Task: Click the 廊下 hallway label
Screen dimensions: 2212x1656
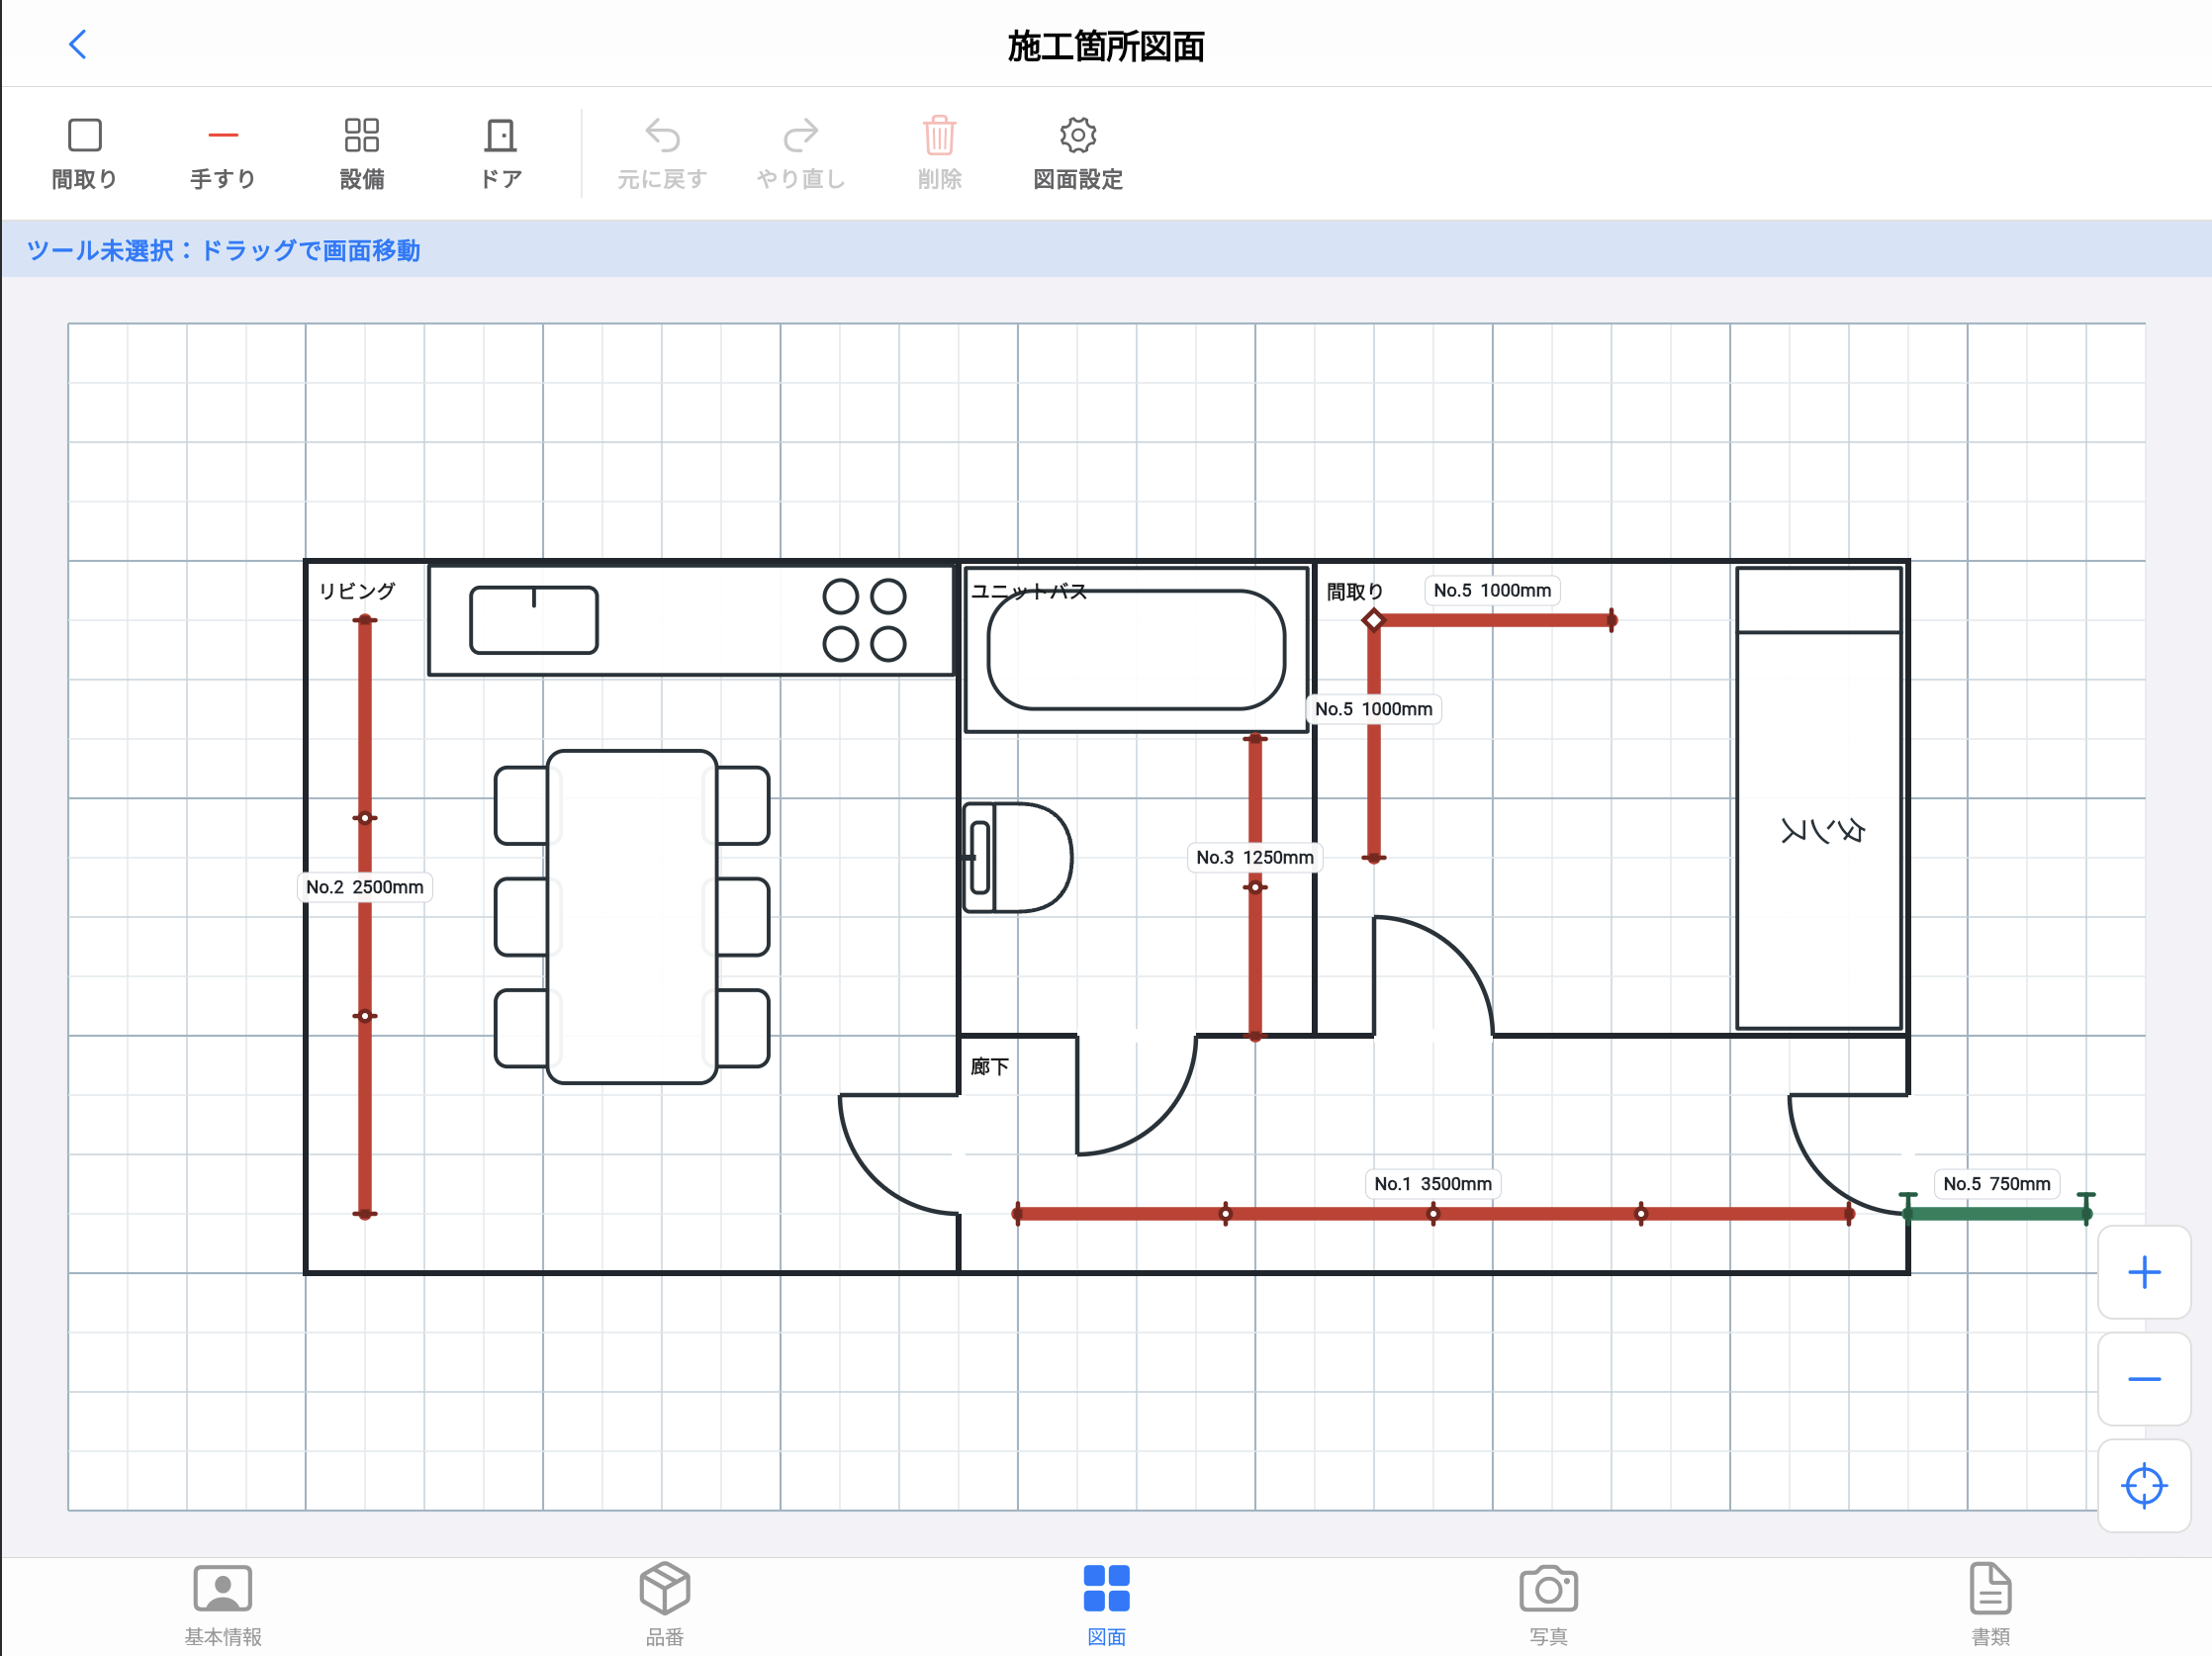Action: (990, 1067)
